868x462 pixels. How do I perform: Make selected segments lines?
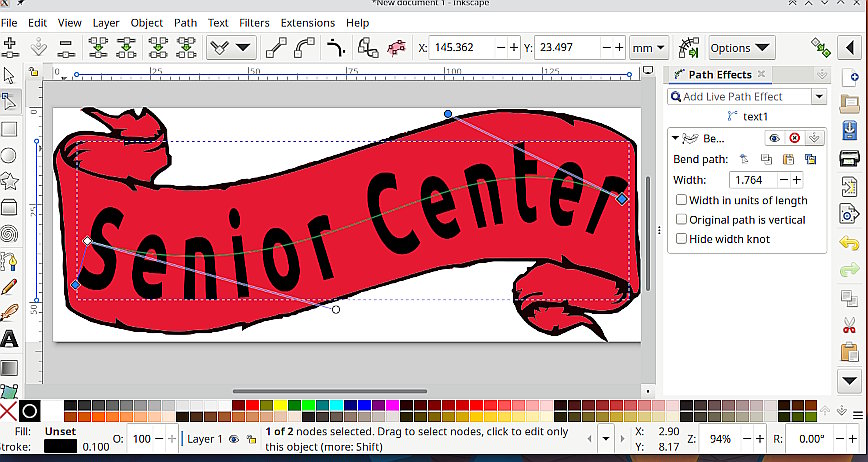click(x=276, y=48)
